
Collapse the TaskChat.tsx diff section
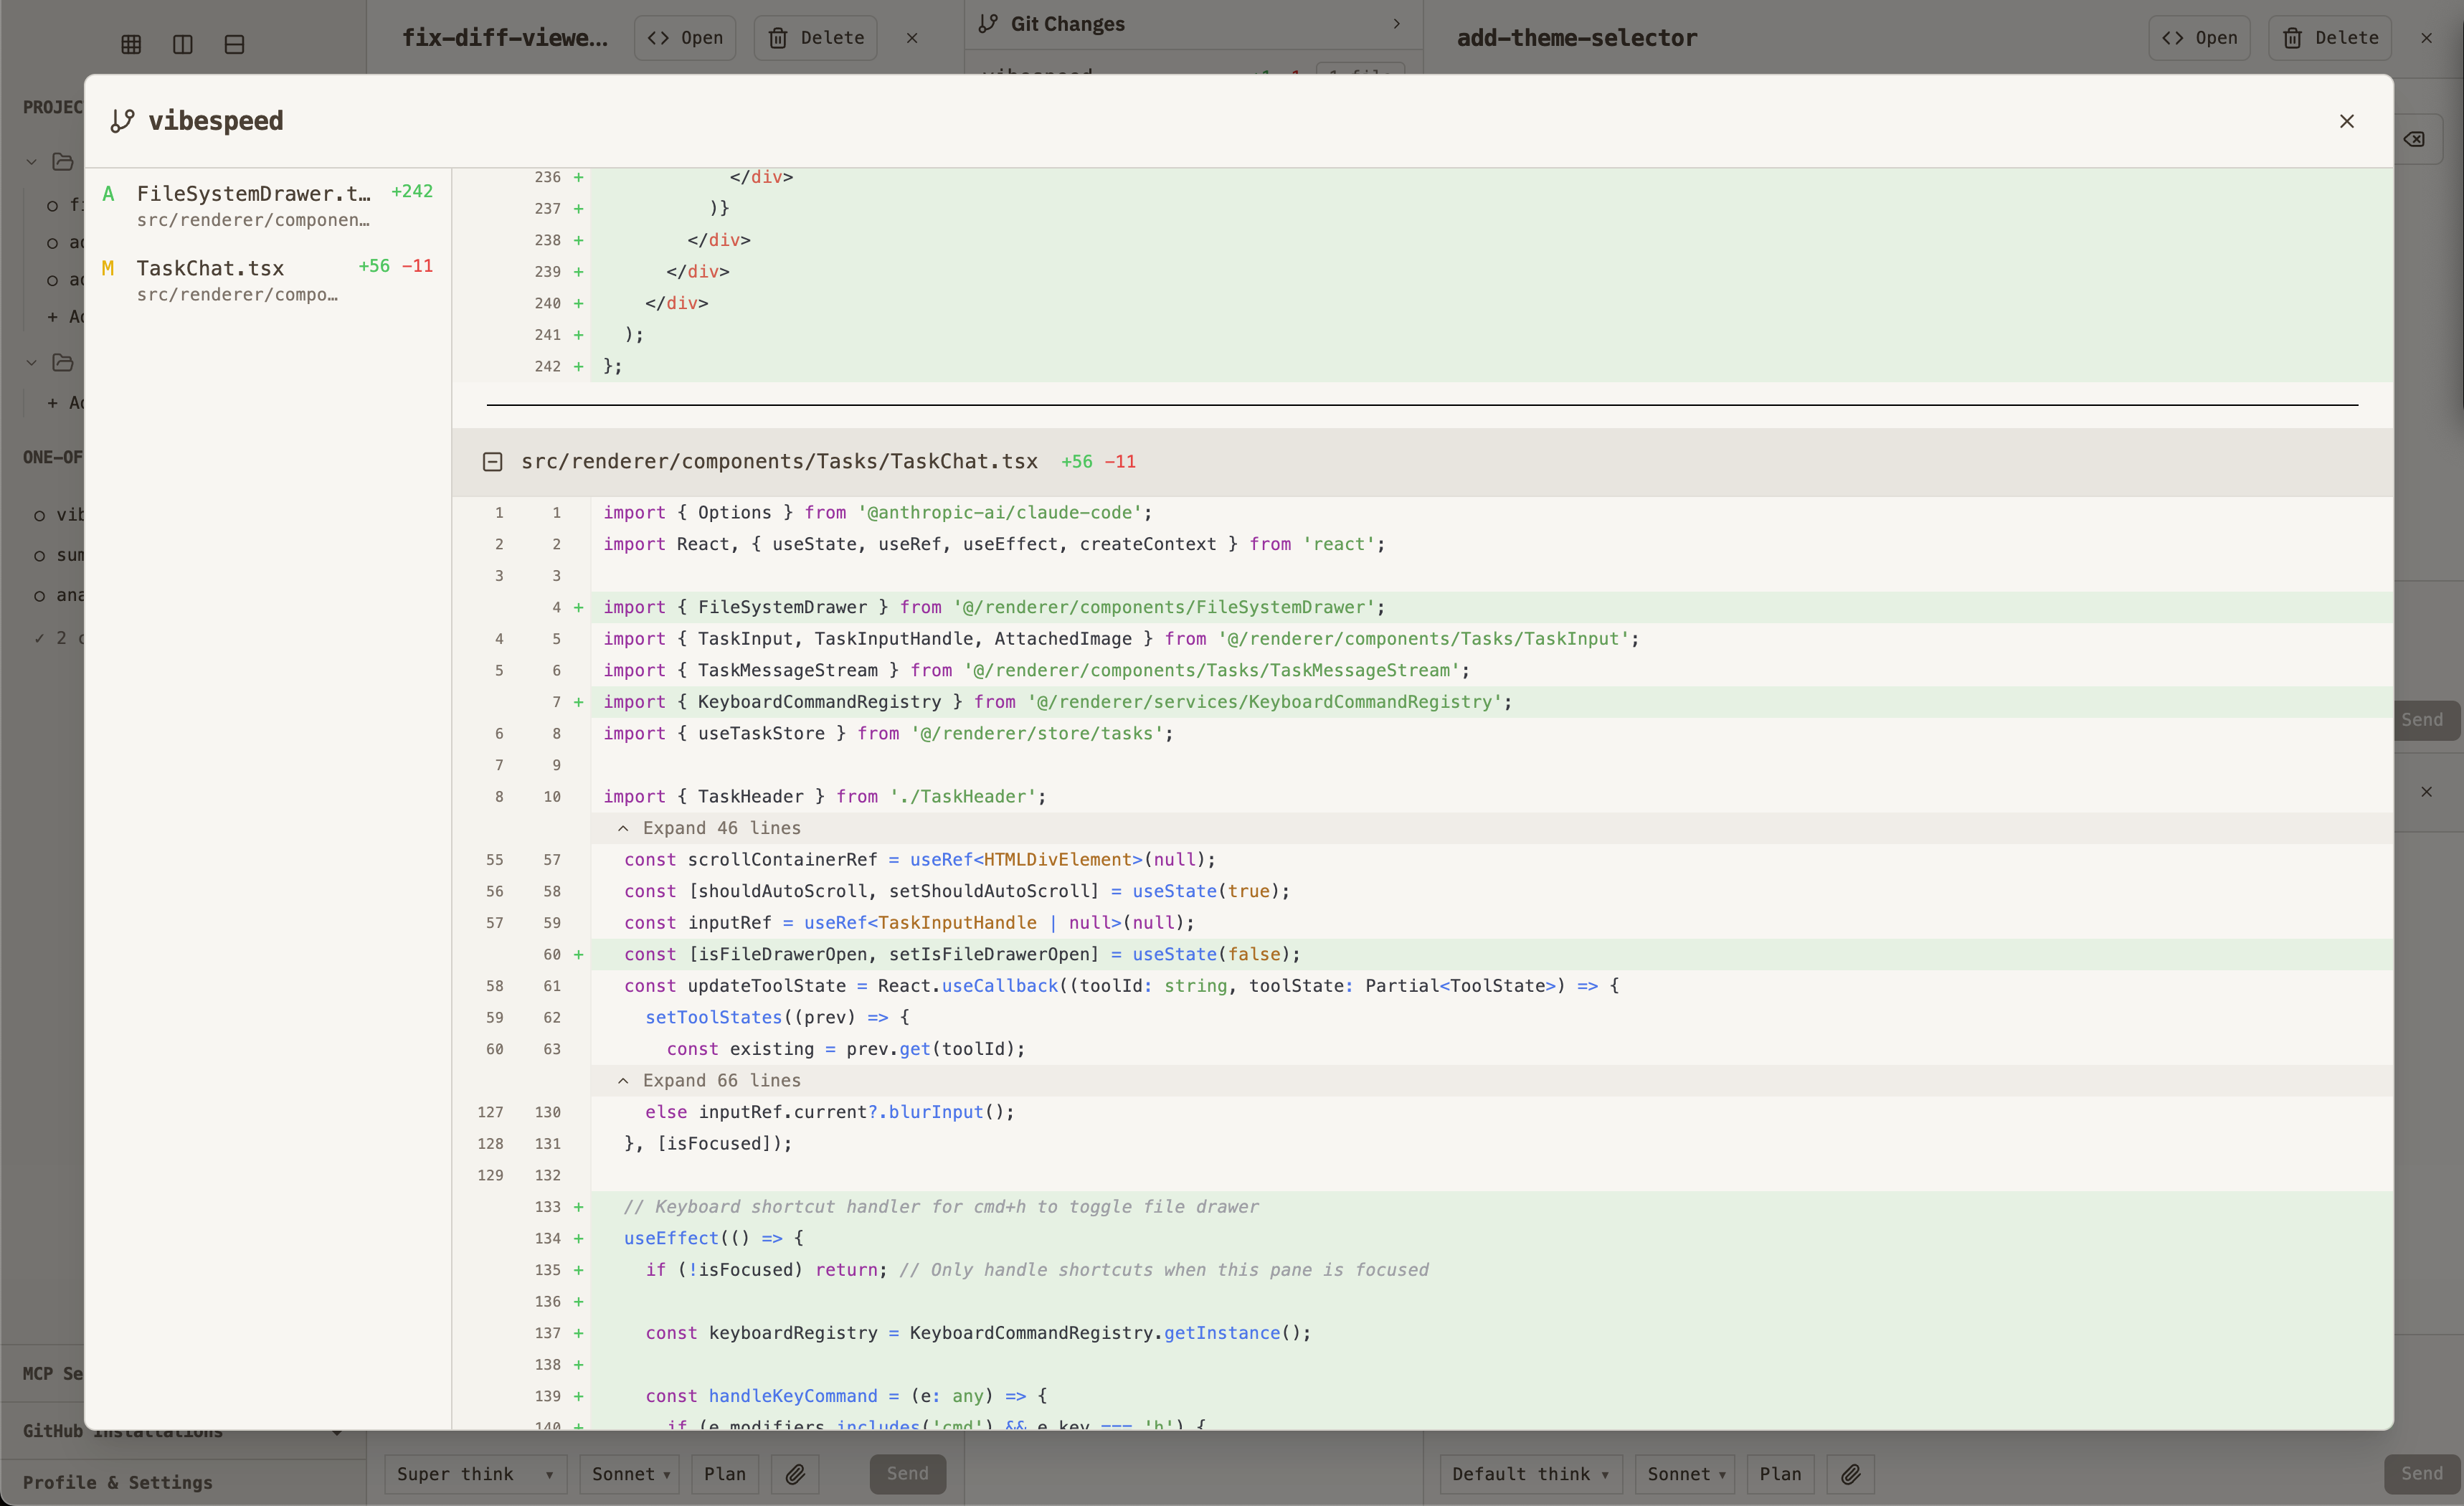pyautogui.click(x=492, y=462)
